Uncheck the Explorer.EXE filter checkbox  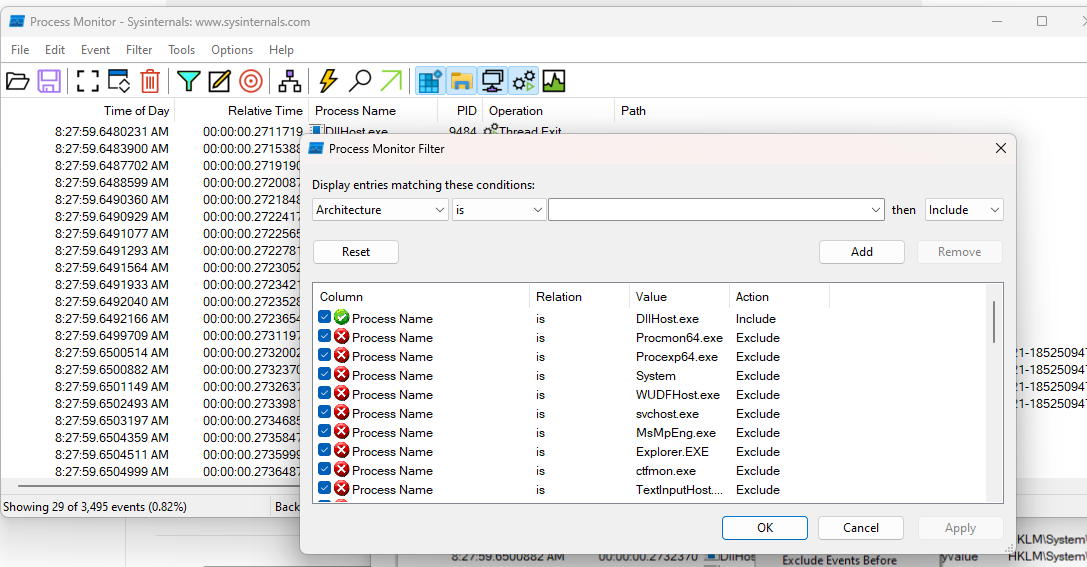[324, 450]
